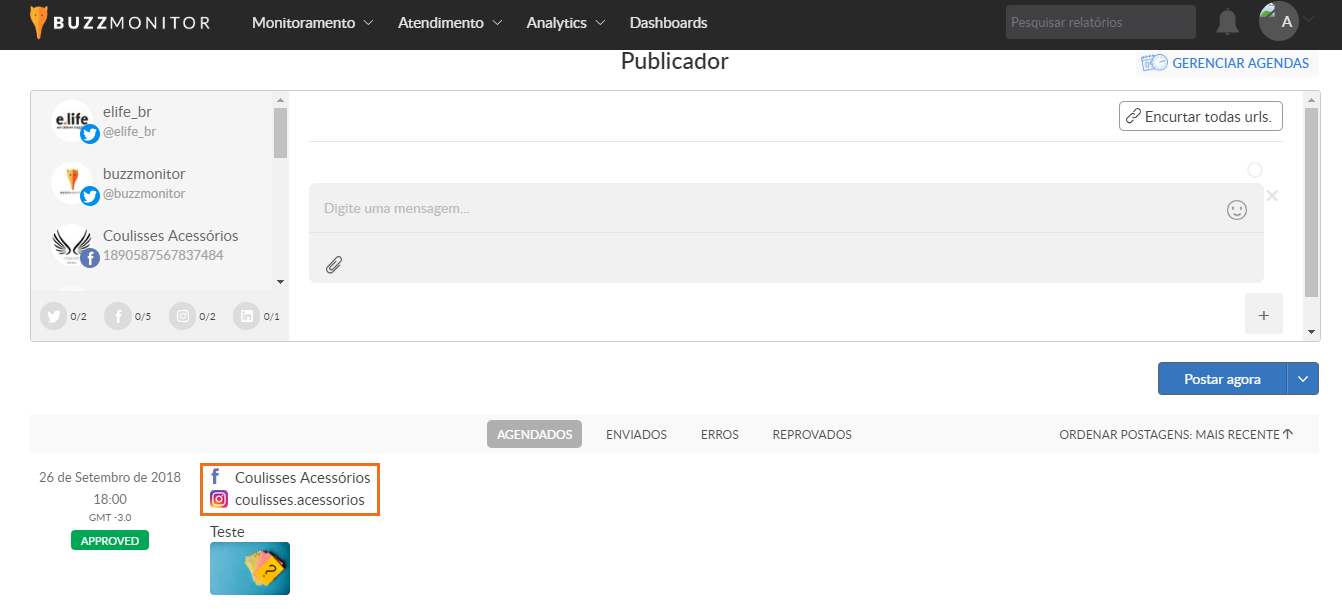Open the Dashboards menu item
Screen dimensions: 1342x609
click(x=668, y=22)
